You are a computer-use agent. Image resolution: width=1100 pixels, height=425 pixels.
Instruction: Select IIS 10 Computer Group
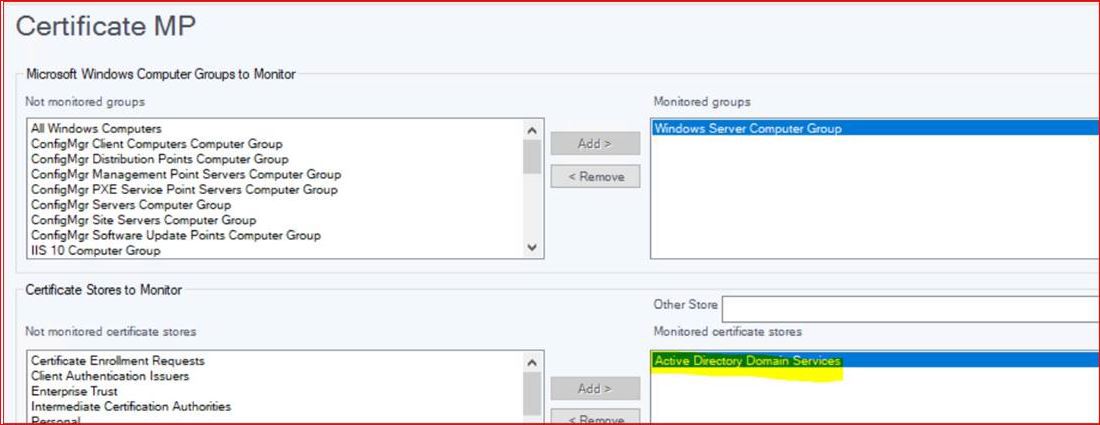click(x=95, y=250)
